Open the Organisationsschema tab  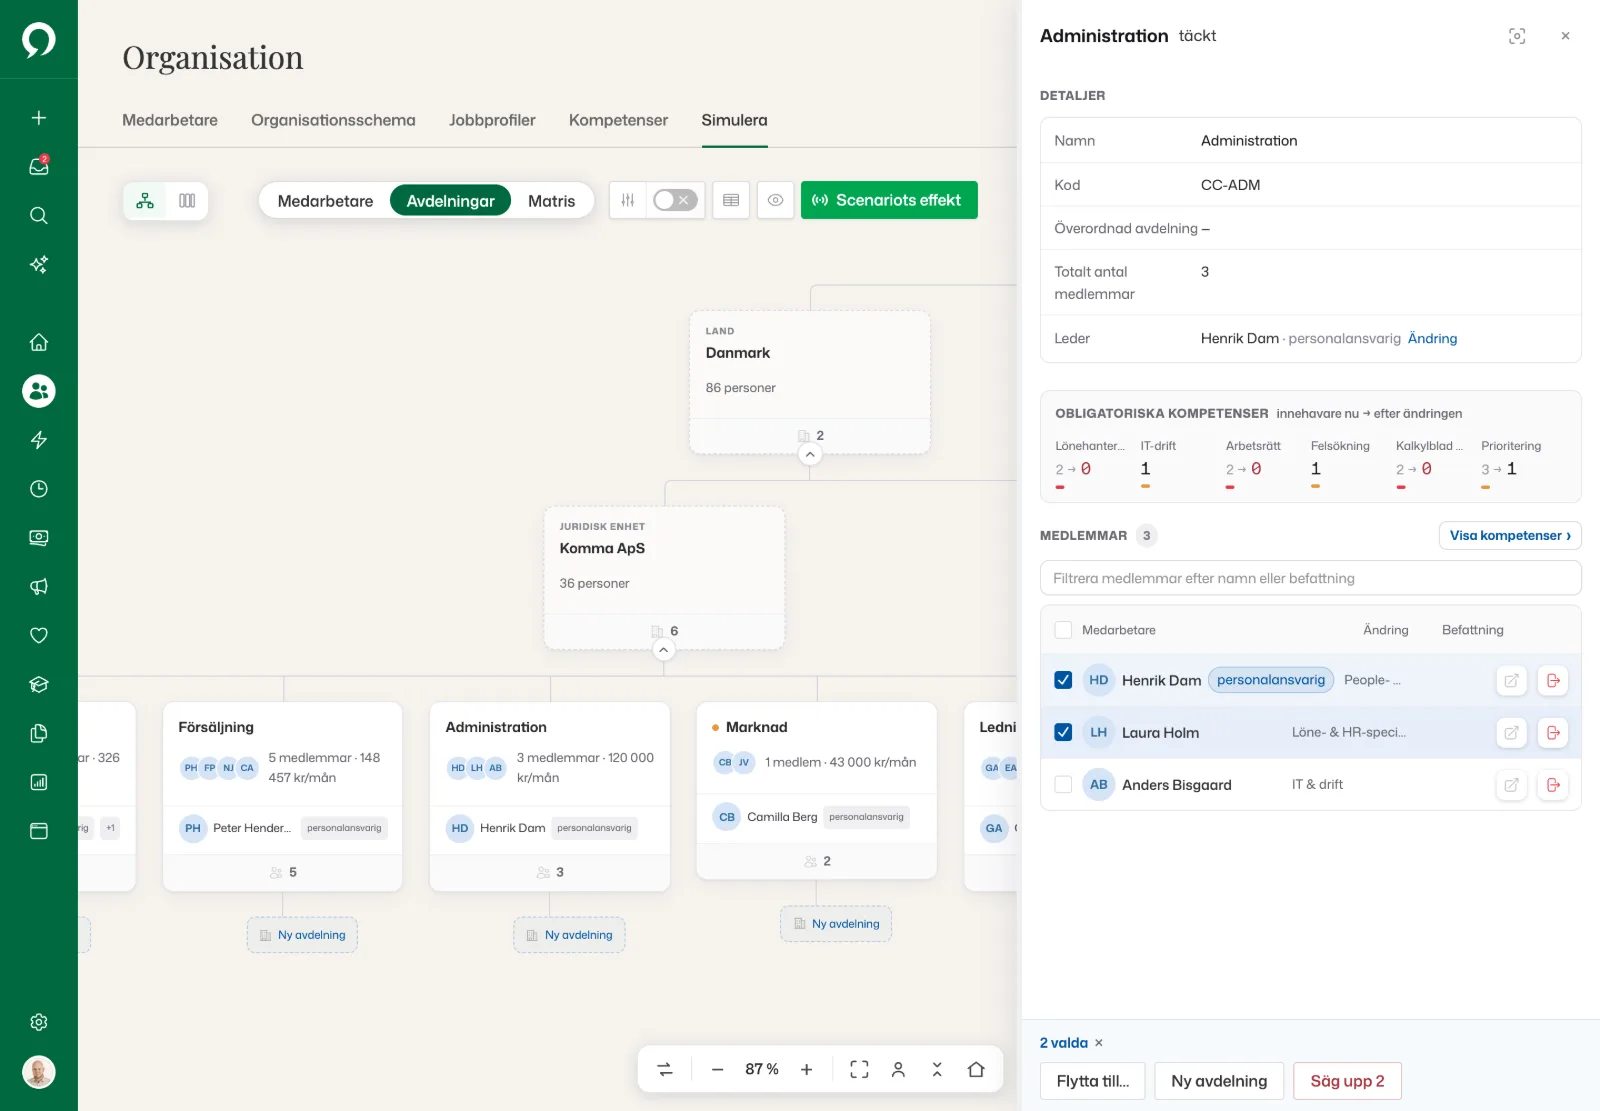[333, 120]
